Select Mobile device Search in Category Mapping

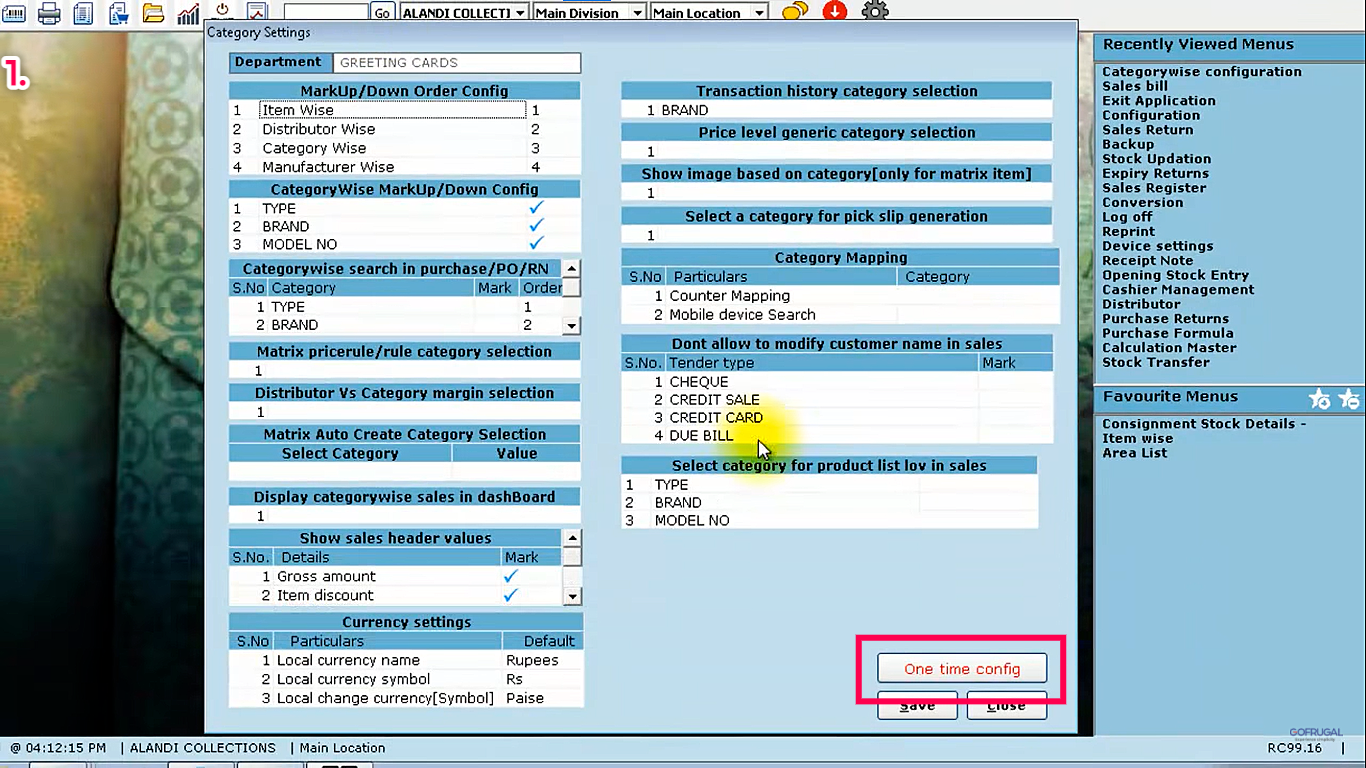point(840,314)
